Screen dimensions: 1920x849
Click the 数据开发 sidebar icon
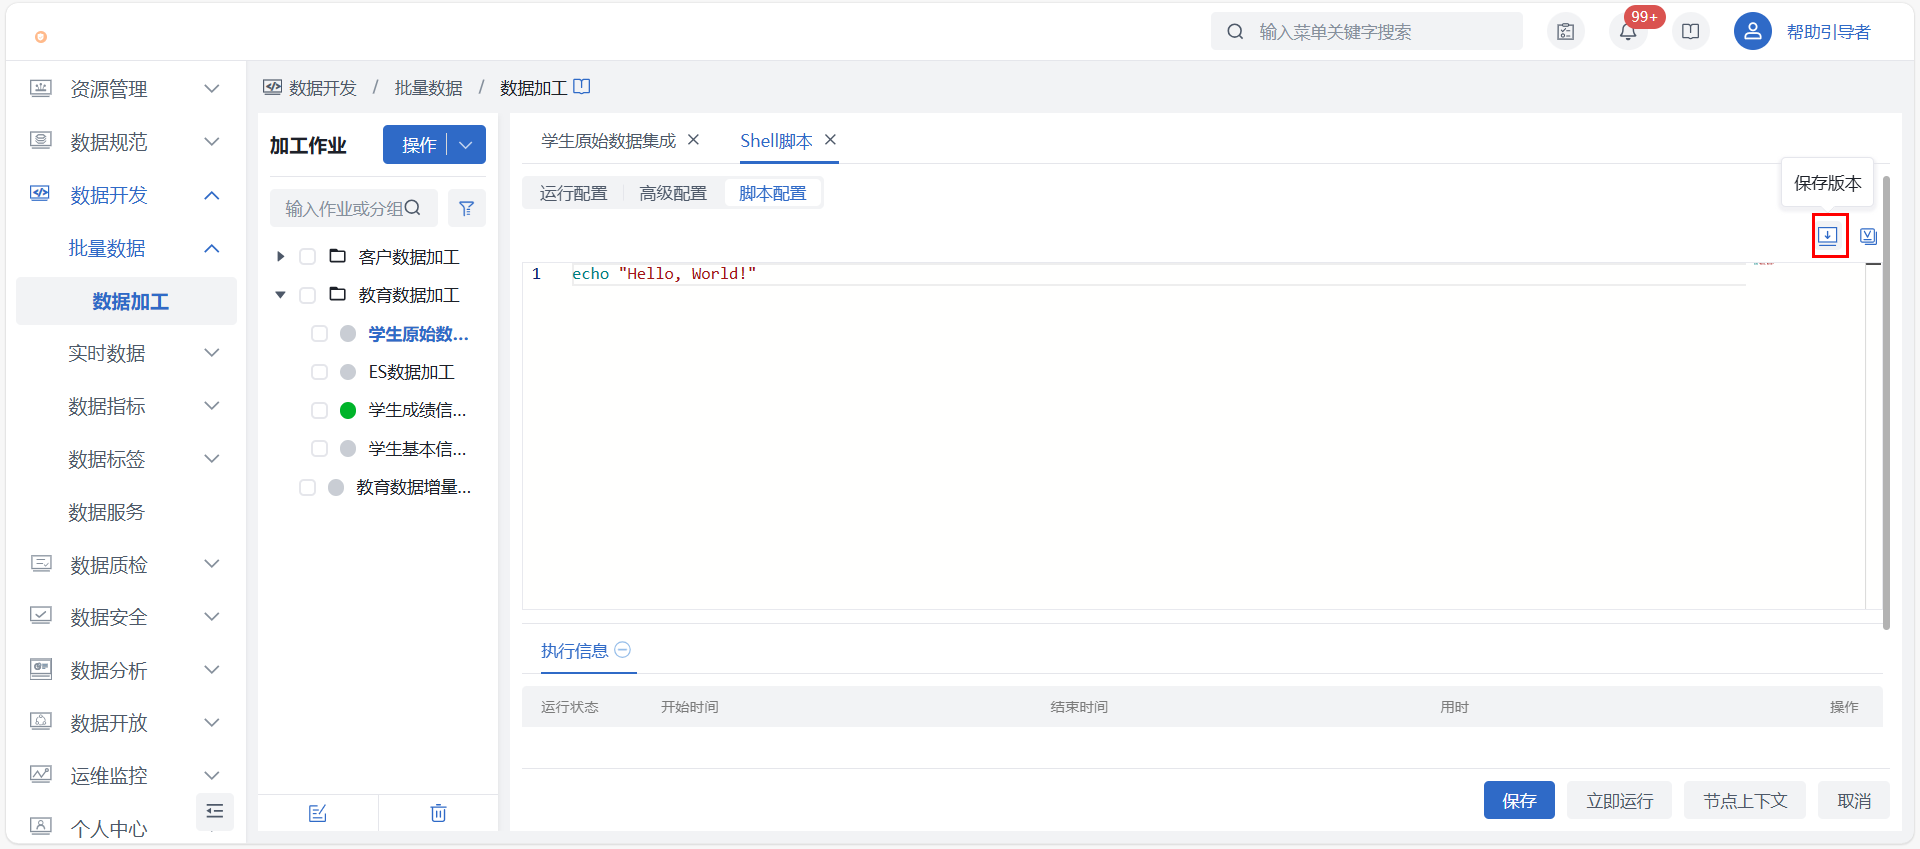tap(41, 194)
